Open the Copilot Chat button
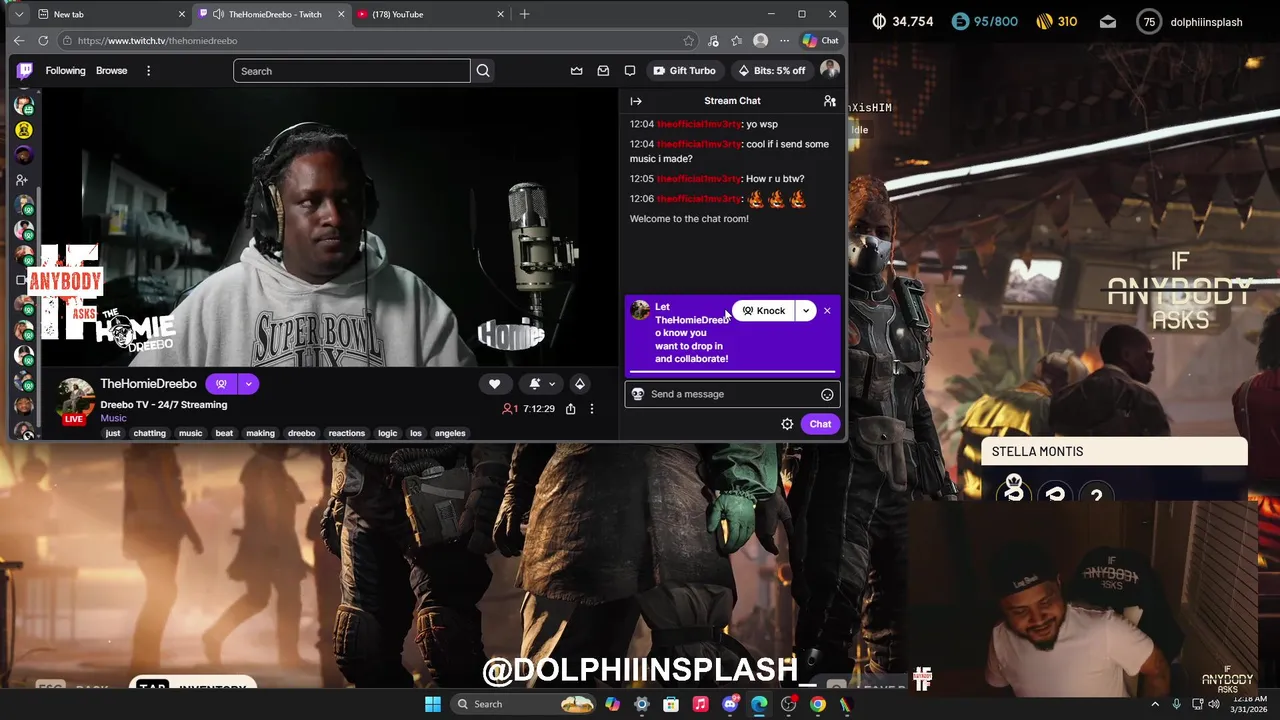The image size is (1280, 720). [x=821, y=41]
